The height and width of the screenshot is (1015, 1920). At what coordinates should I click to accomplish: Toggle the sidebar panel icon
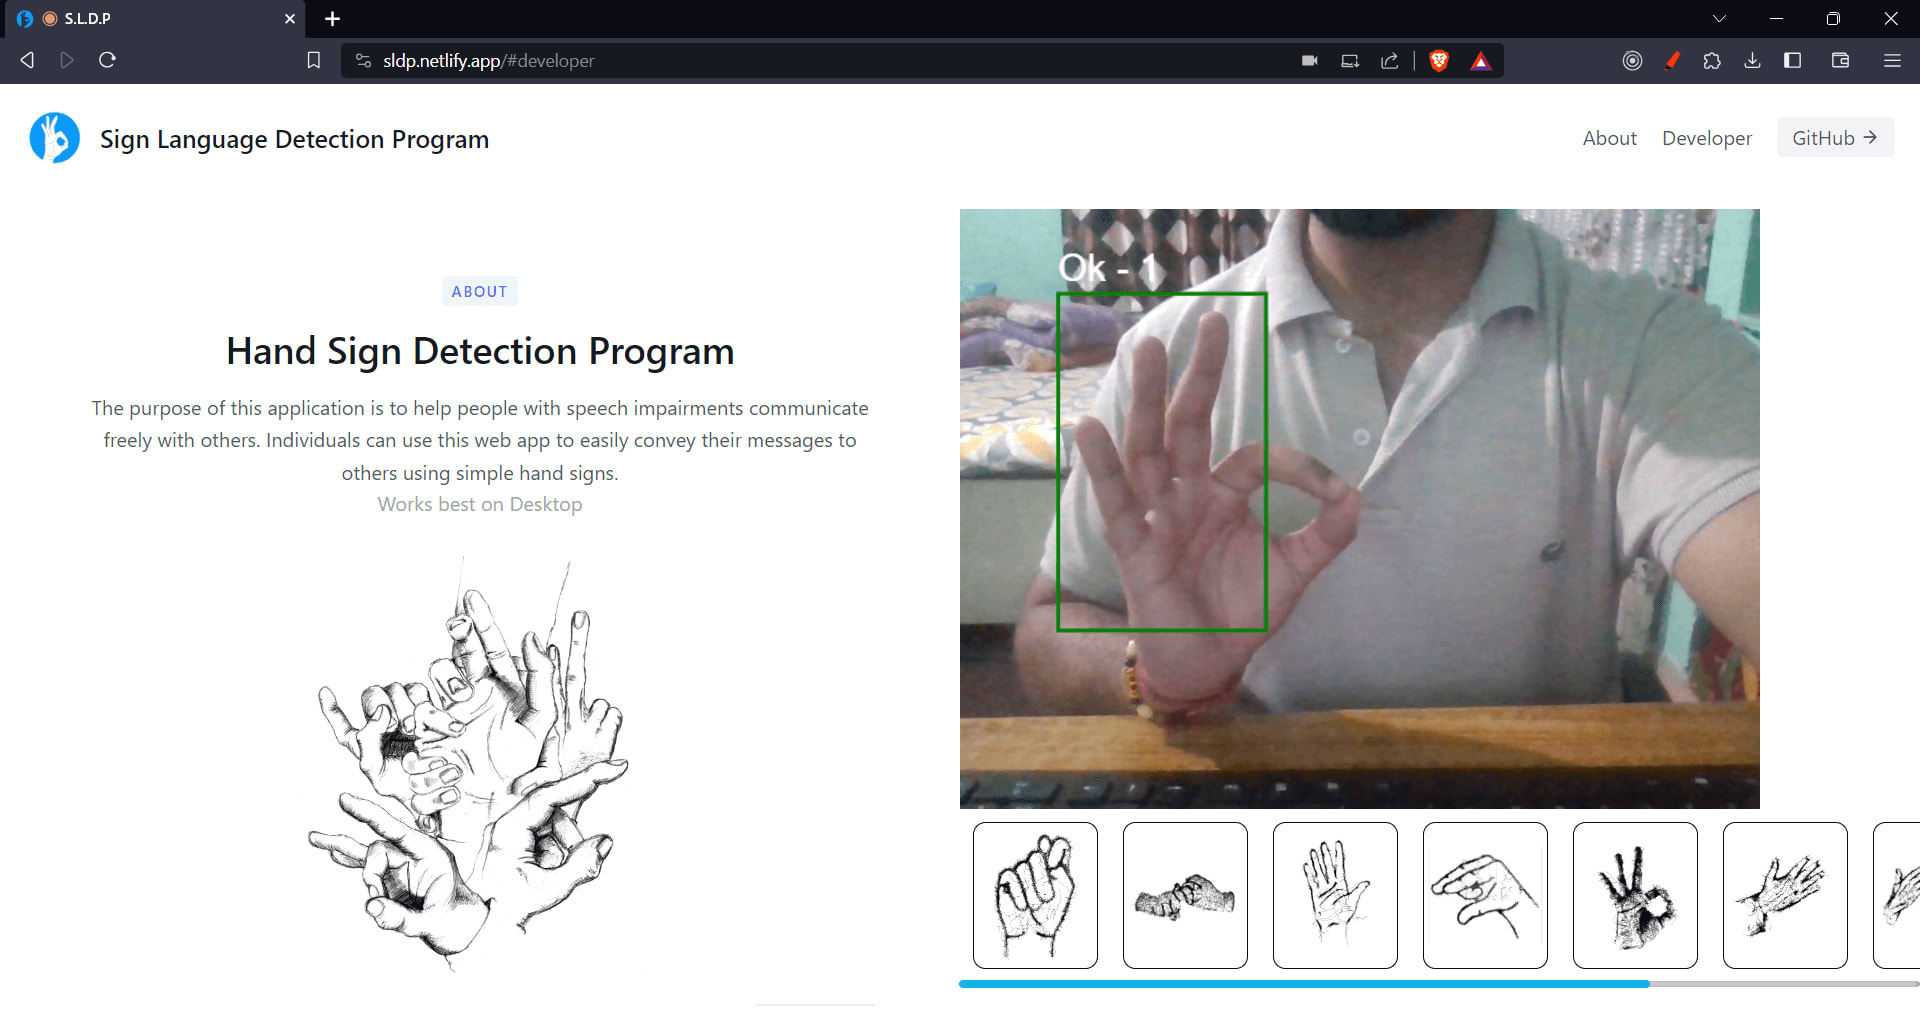(1792, 61)
